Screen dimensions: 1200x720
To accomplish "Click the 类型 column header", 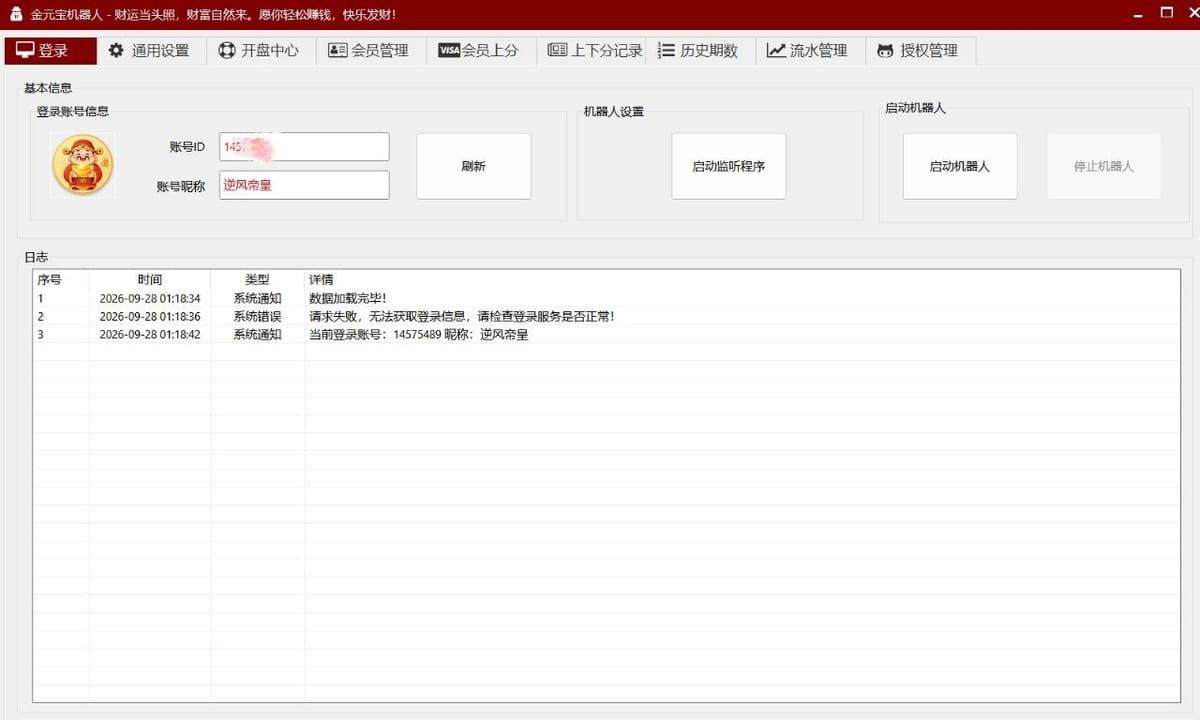I will tap(258, 280).
